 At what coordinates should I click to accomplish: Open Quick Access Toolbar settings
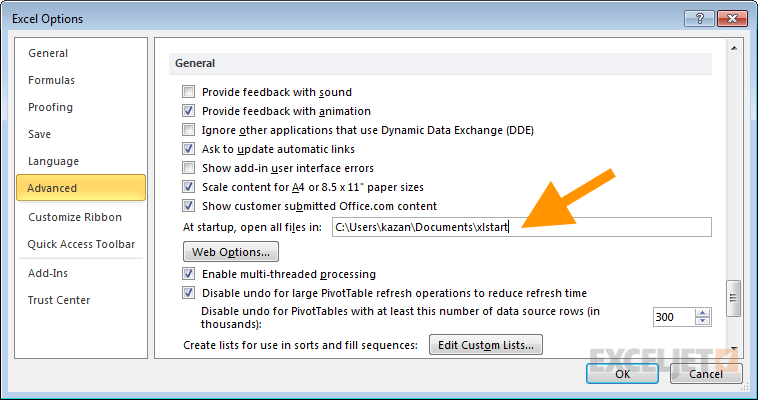(x=81, y=244)
